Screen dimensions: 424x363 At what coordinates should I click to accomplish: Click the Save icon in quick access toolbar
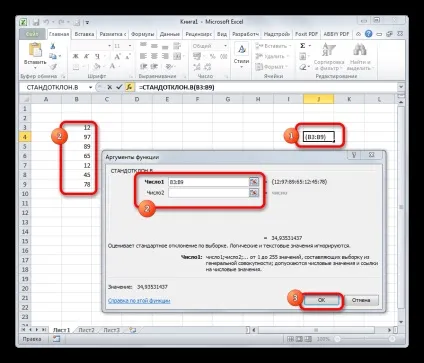pos(36,22)
